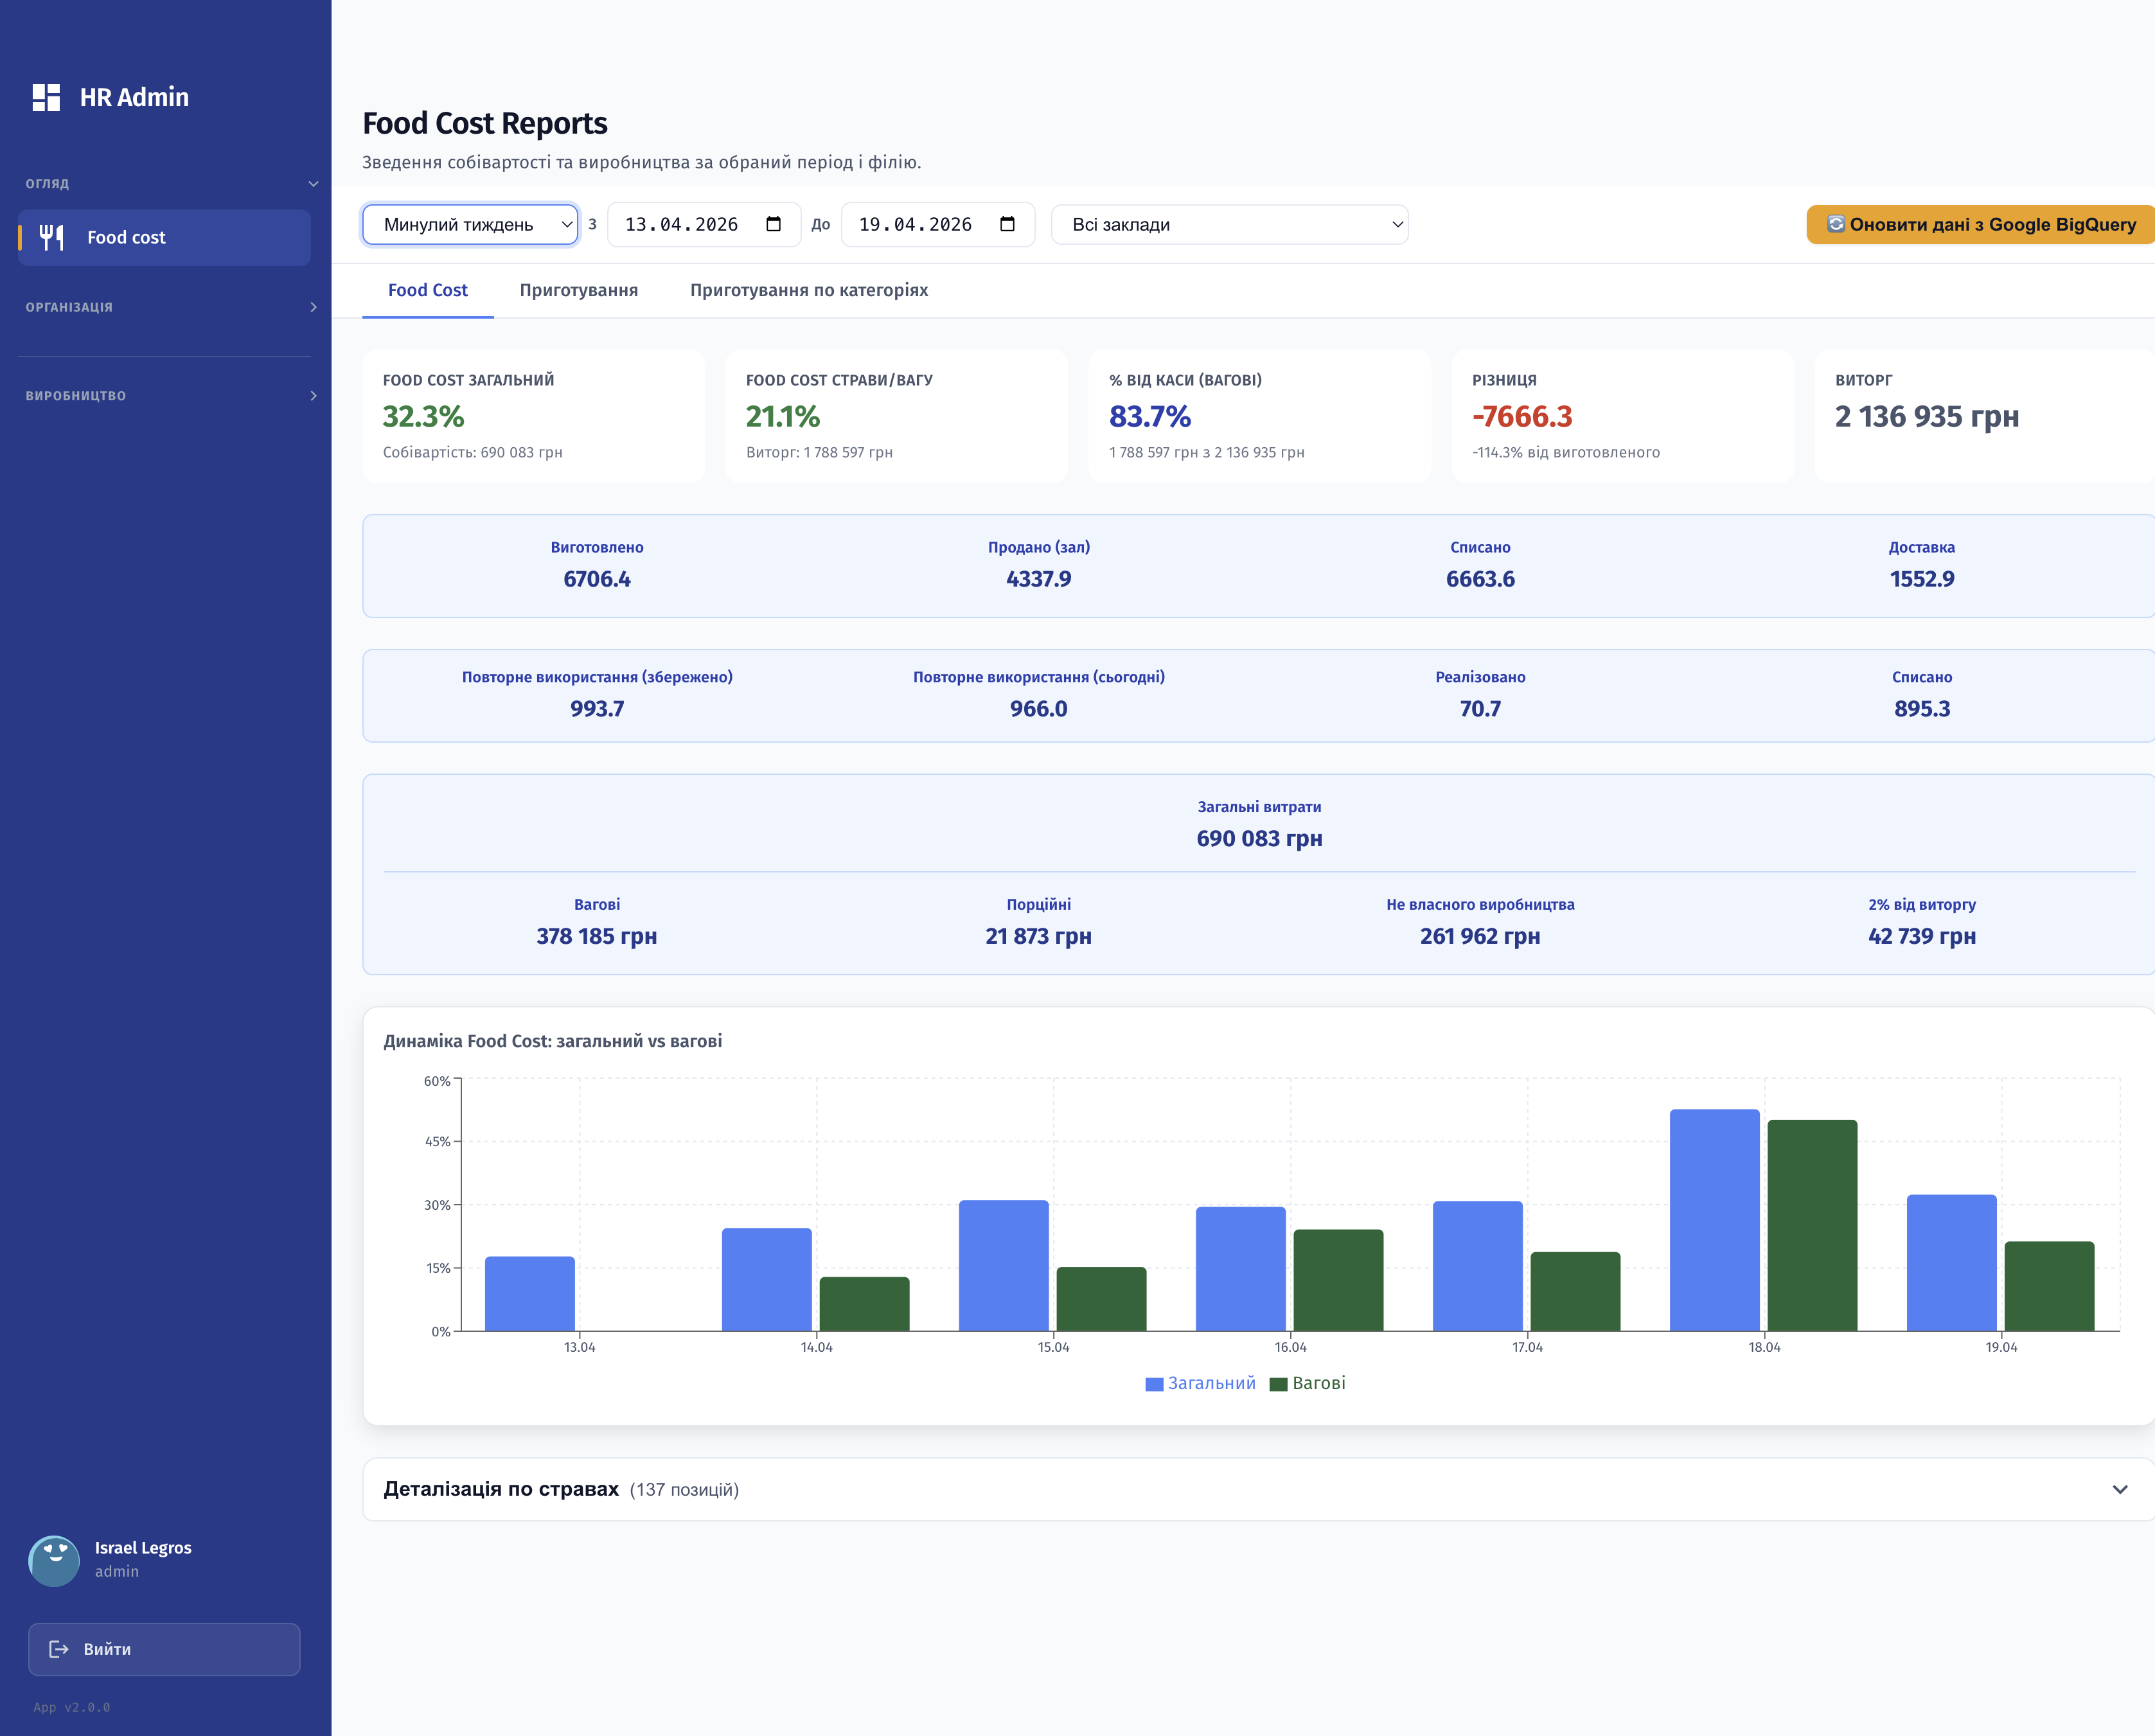Click the Порційні 21 873 грн value
The width and height of the screenshot is (2155, 1736).
coord(1039,936)
